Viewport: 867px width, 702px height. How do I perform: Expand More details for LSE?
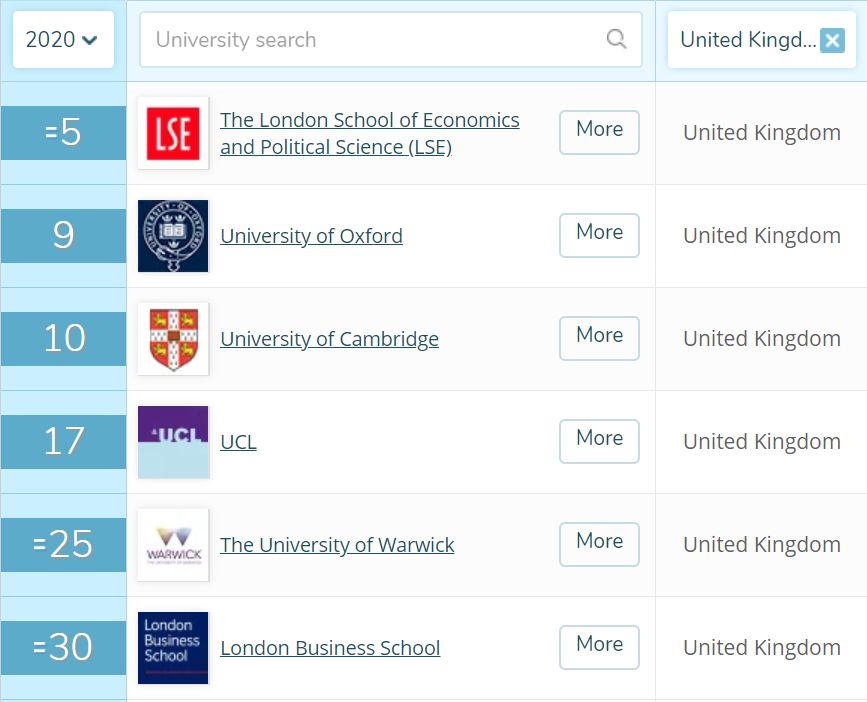pyautogui.click(x=599, y=132)
